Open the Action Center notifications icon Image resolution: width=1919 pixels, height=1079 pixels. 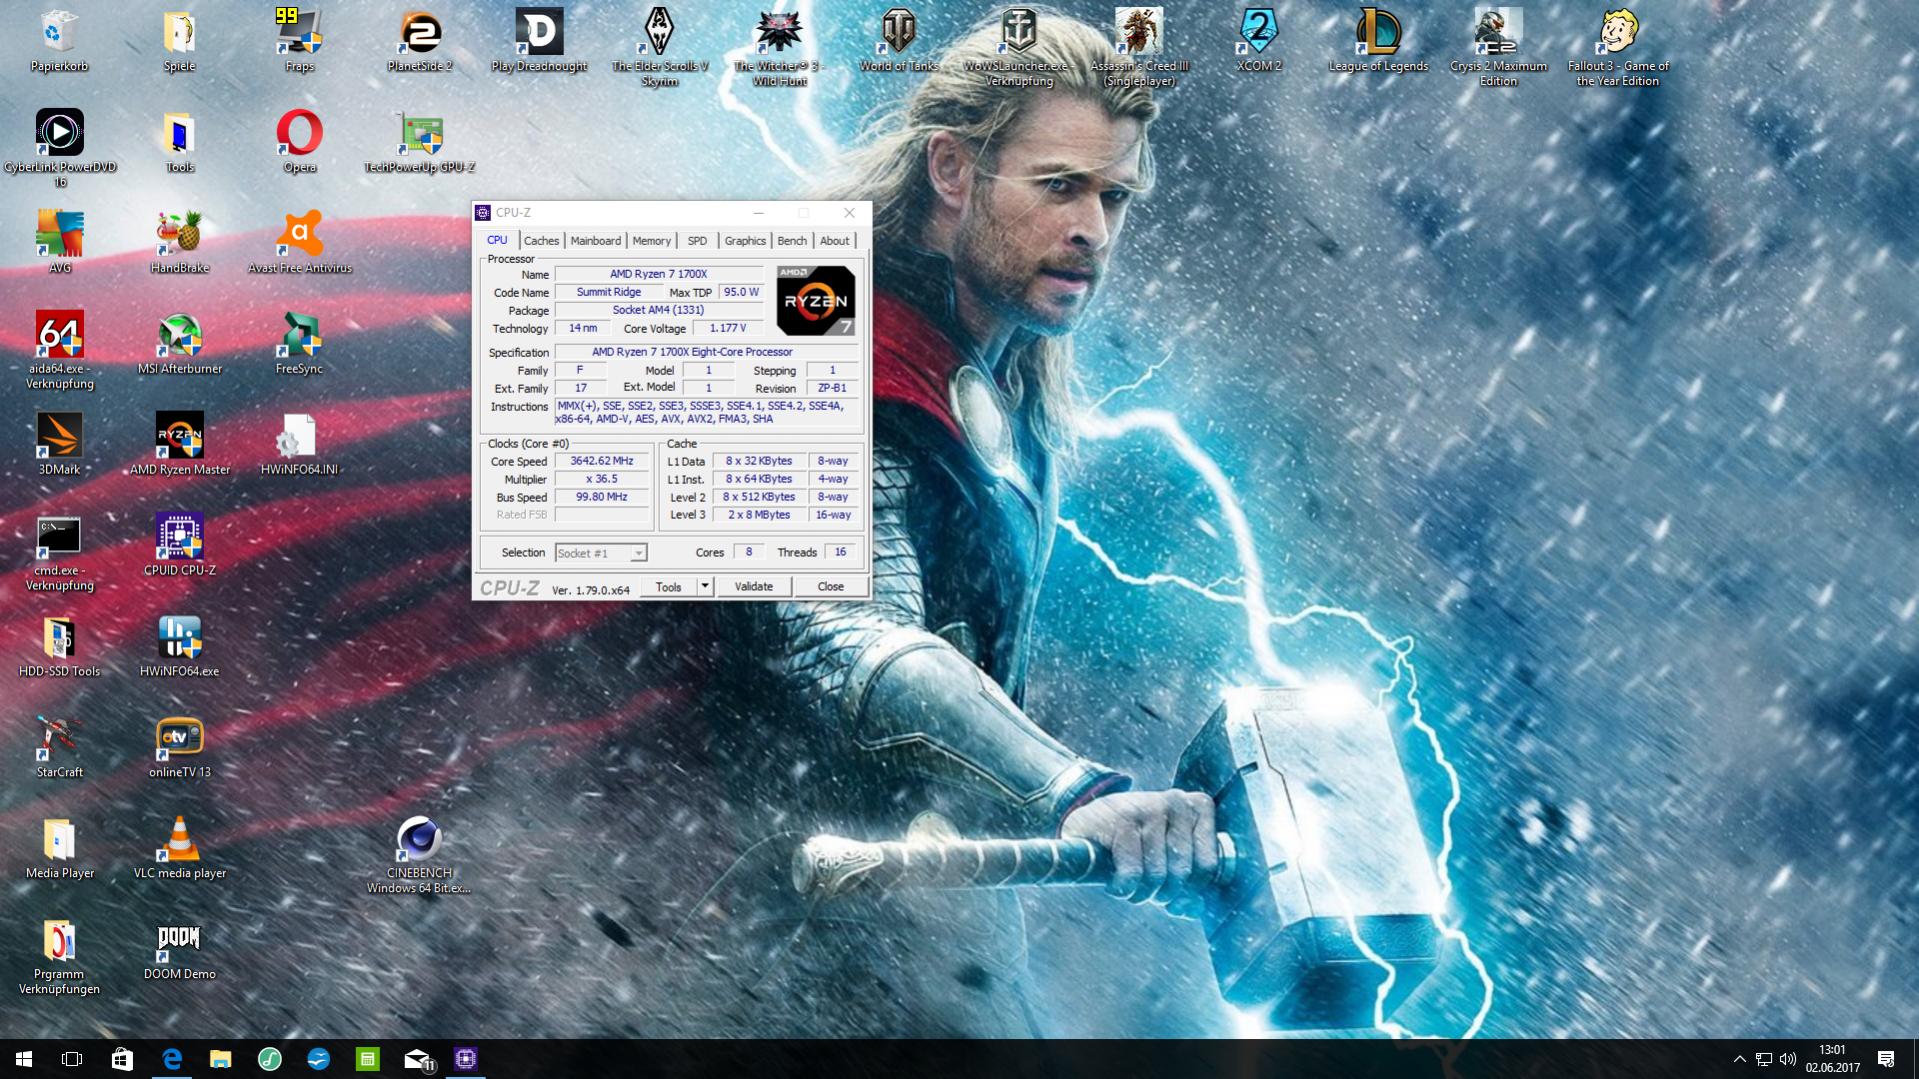pyautogui.click(x=1886, y=1059)
